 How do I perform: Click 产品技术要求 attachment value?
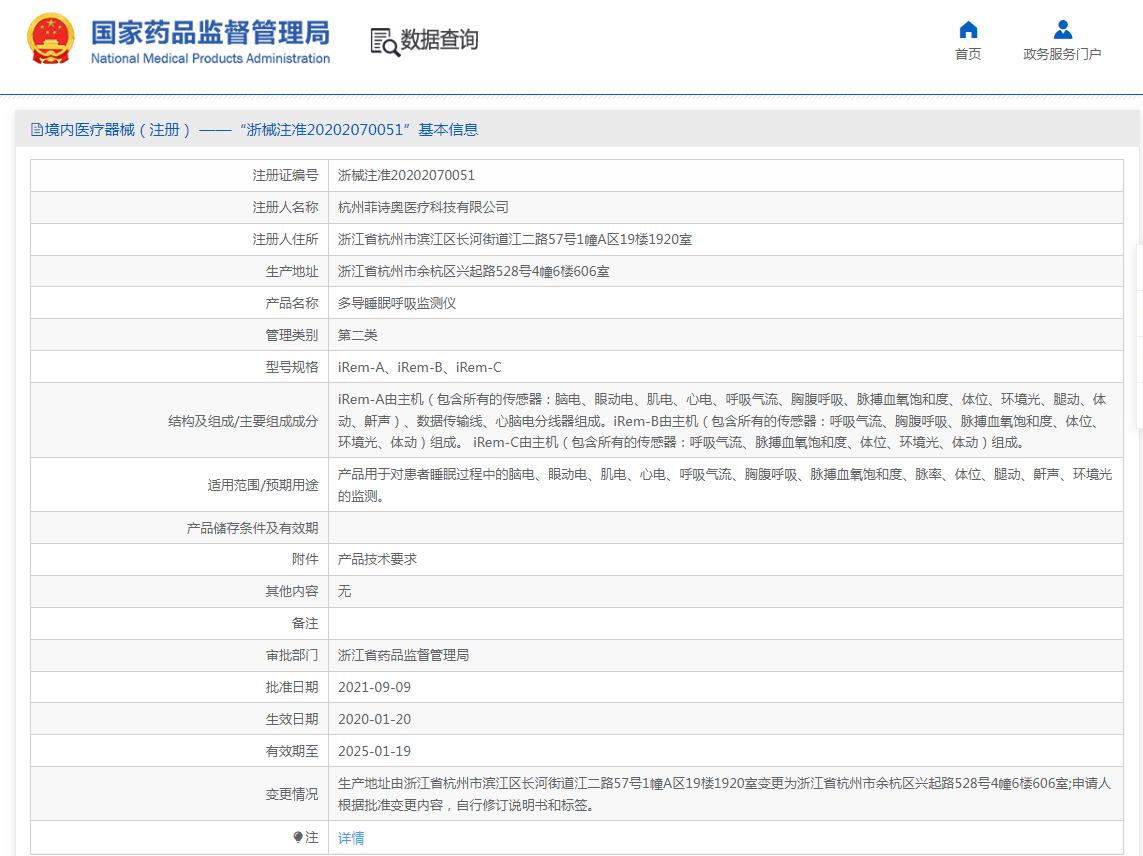click(x=377, y=559)
